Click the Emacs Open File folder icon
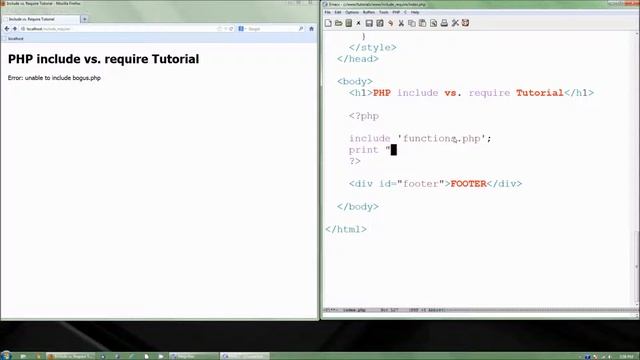Image resolution: width=640 pixels, height=360 pixels. click(x=338, y=23)
